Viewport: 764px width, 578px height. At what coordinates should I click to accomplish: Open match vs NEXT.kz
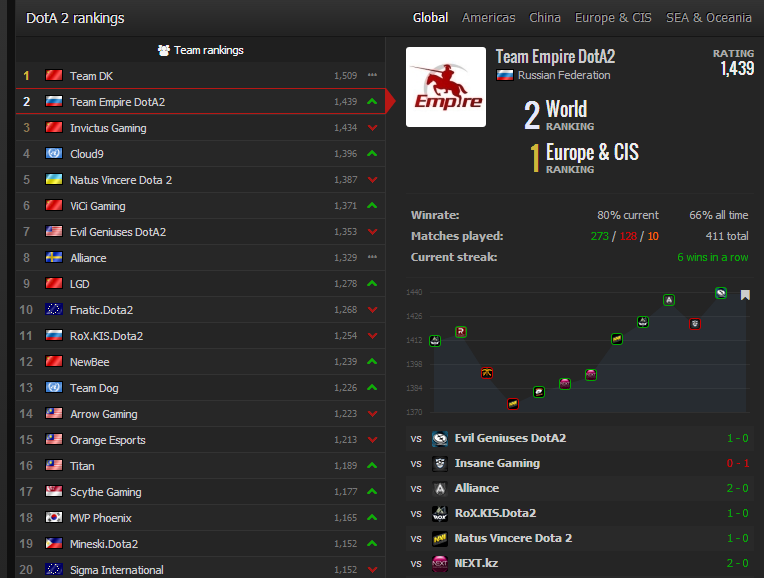579,563
